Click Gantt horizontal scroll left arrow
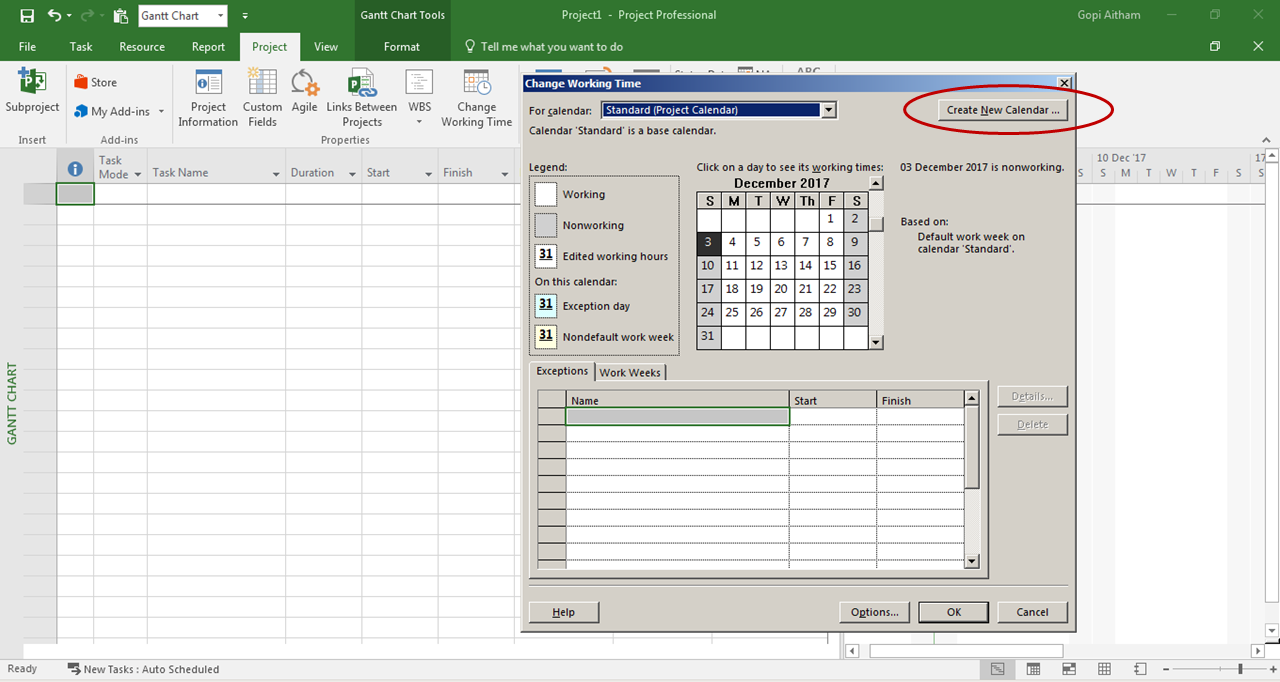 (x=853, y=651)
